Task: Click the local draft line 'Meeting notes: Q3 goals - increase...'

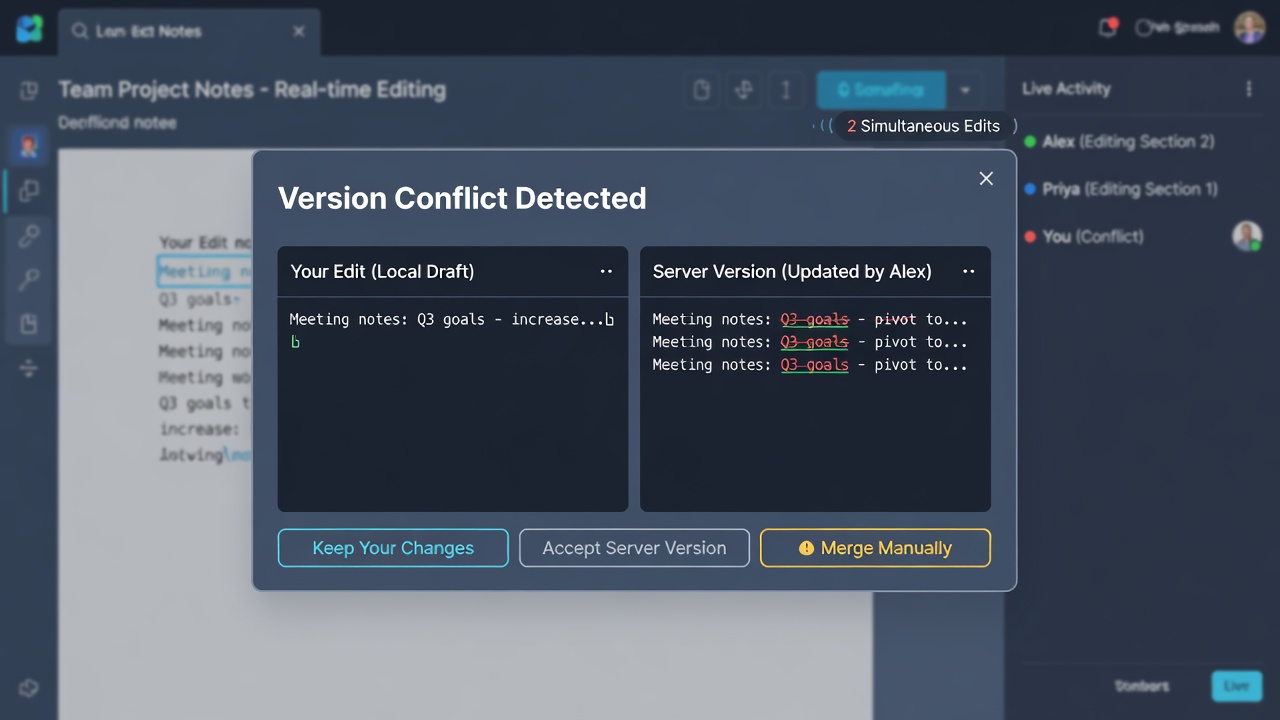Action: [451, 320]
